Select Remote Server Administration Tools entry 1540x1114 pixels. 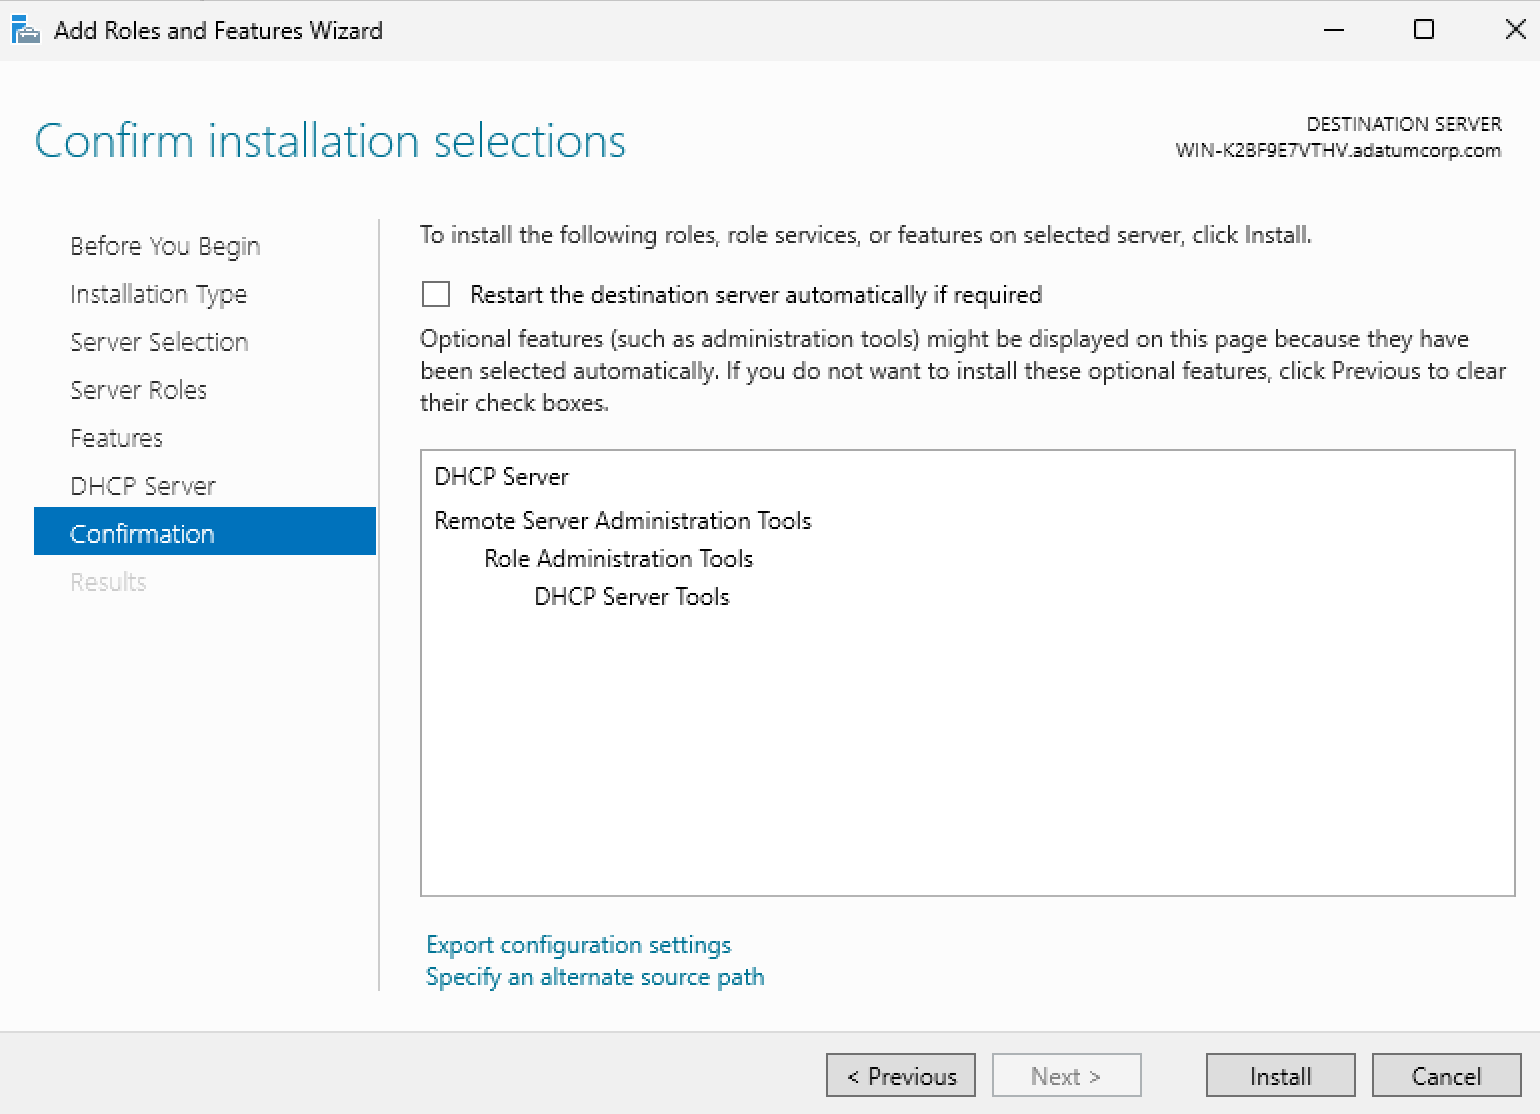click(622, 521)
